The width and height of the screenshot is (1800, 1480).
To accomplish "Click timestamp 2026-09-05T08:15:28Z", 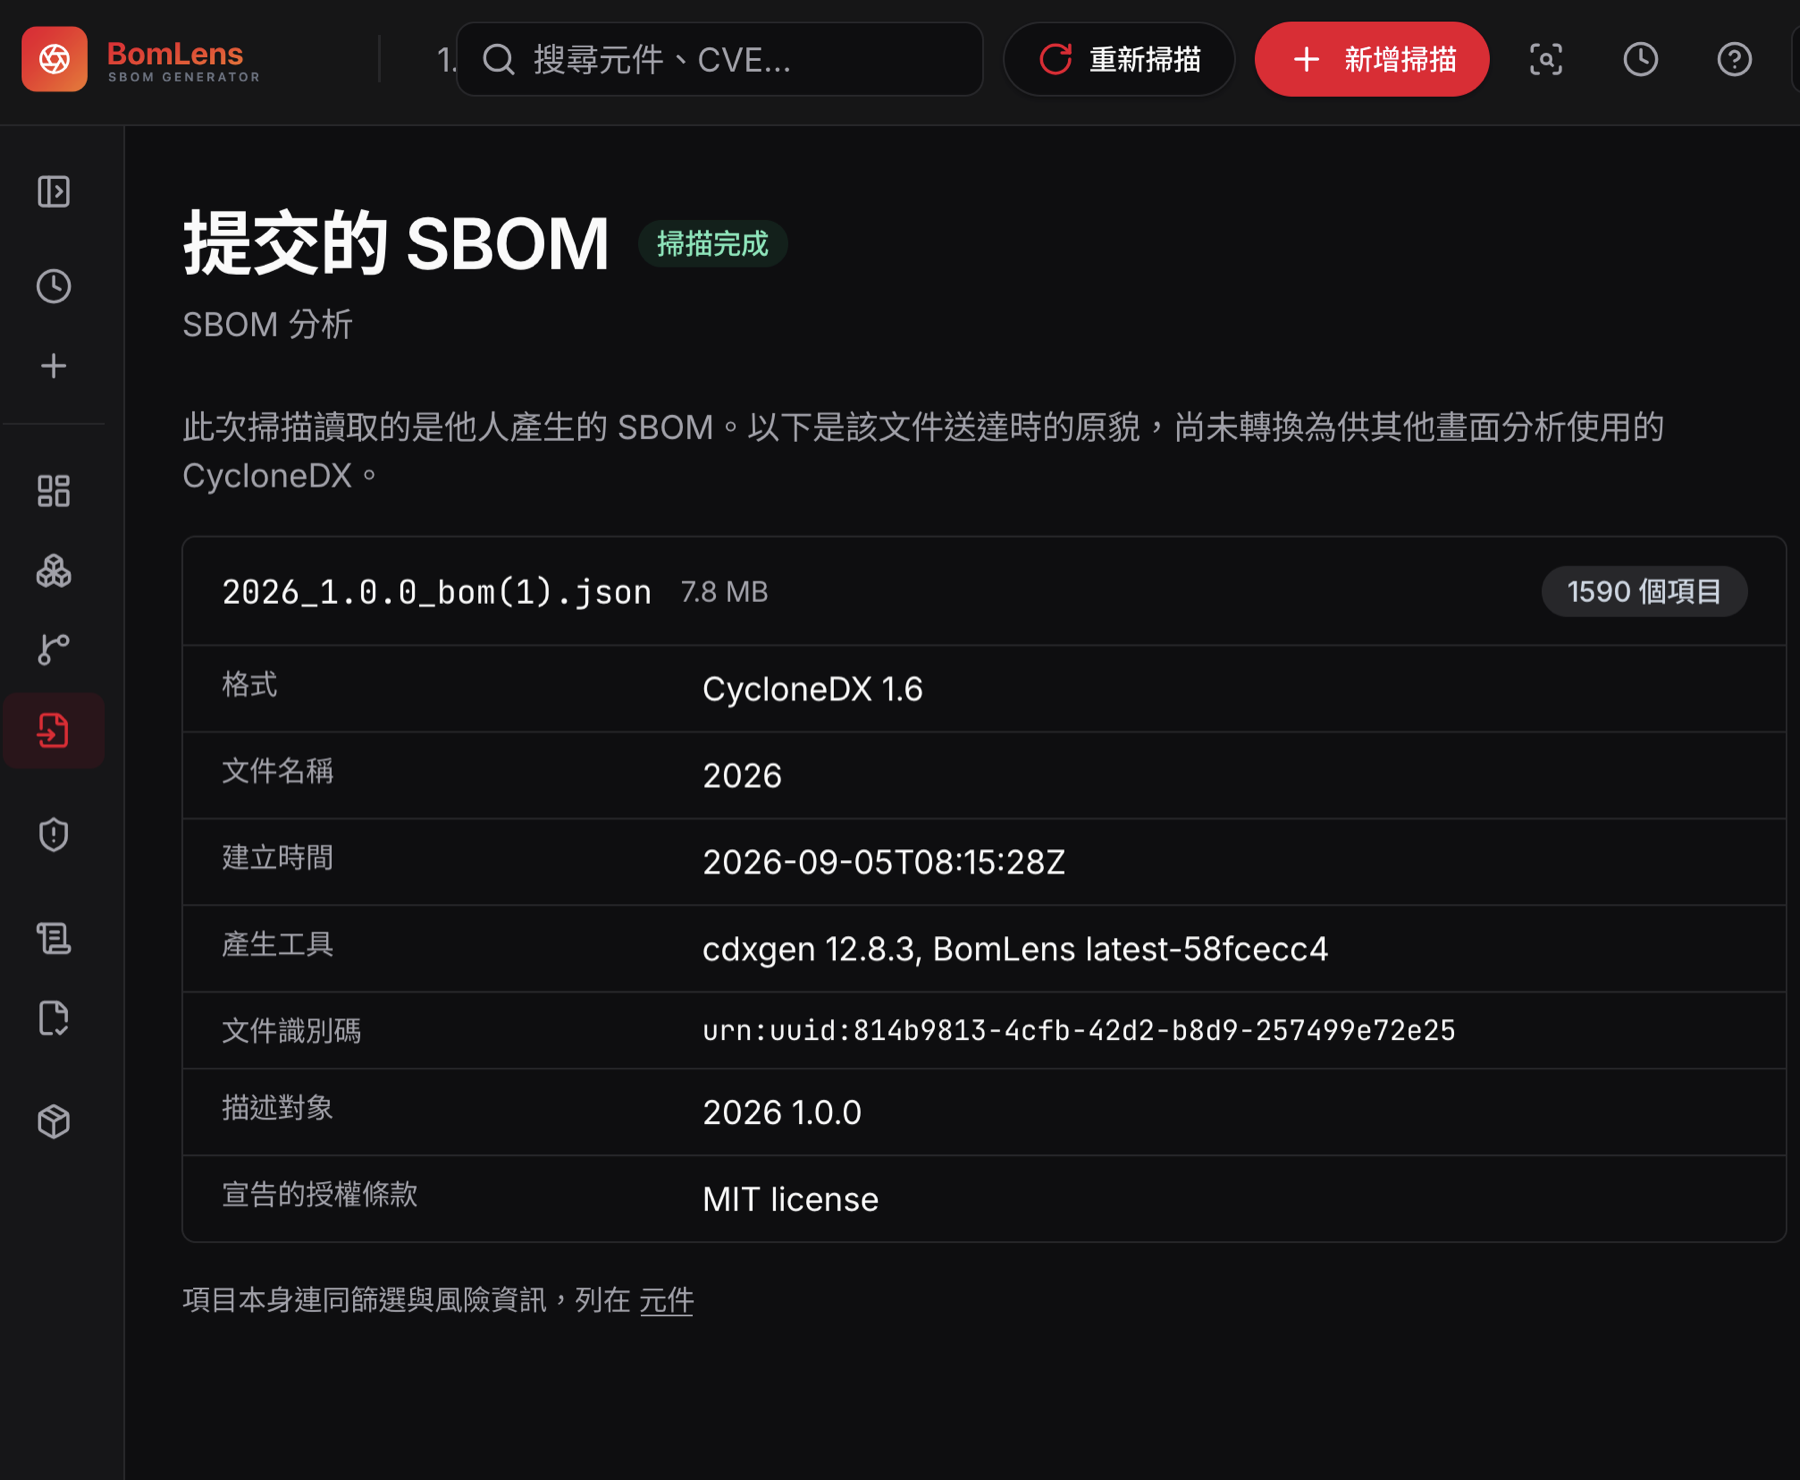I will click(x=884, y=862).
